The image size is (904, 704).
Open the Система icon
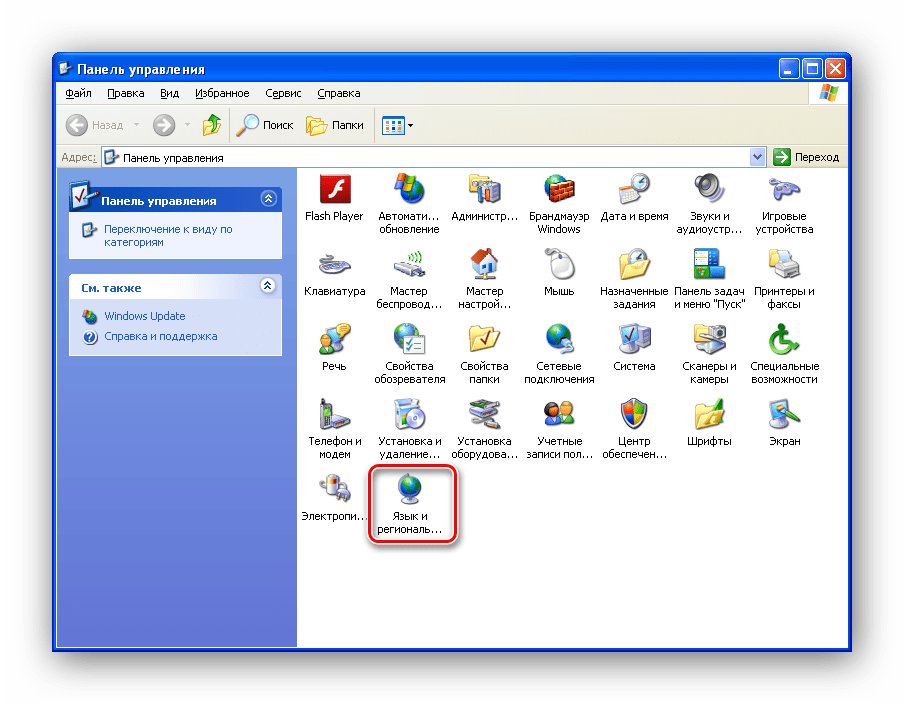[x=634, y=341]
